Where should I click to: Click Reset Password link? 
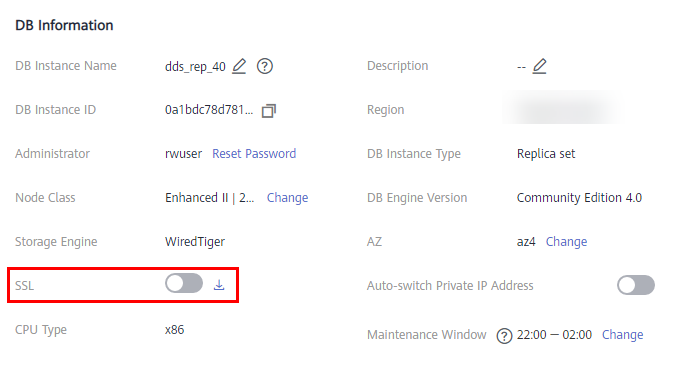coord(254,154)
